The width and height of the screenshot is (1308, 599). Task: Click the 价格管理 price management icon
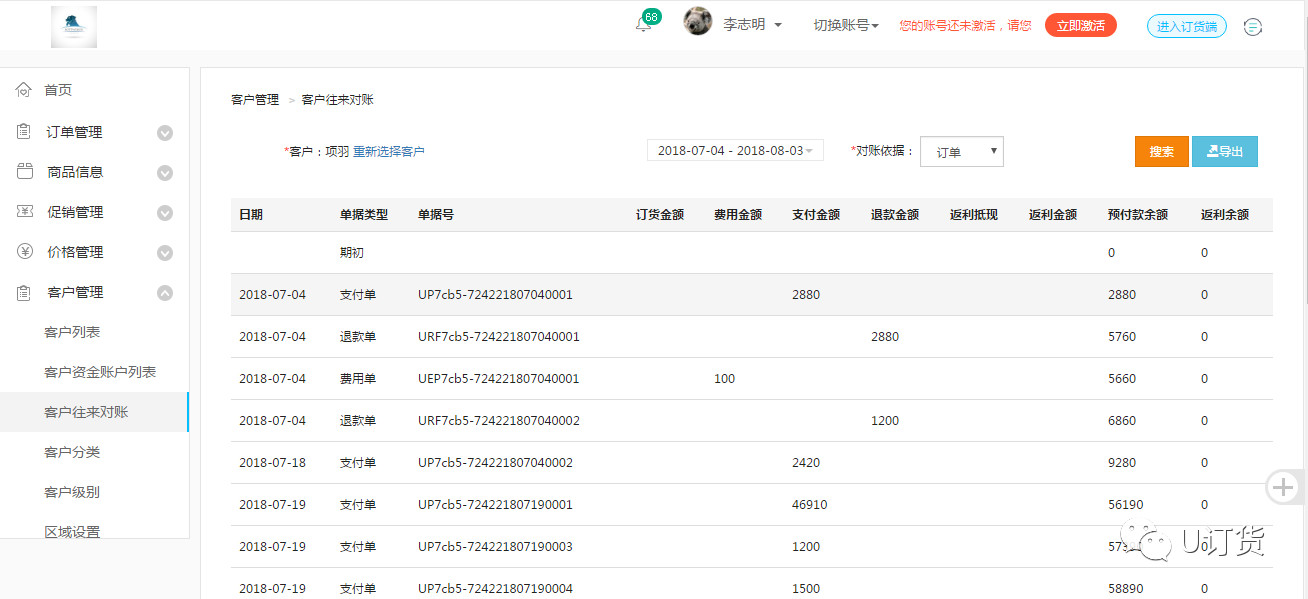pos(23,252)
